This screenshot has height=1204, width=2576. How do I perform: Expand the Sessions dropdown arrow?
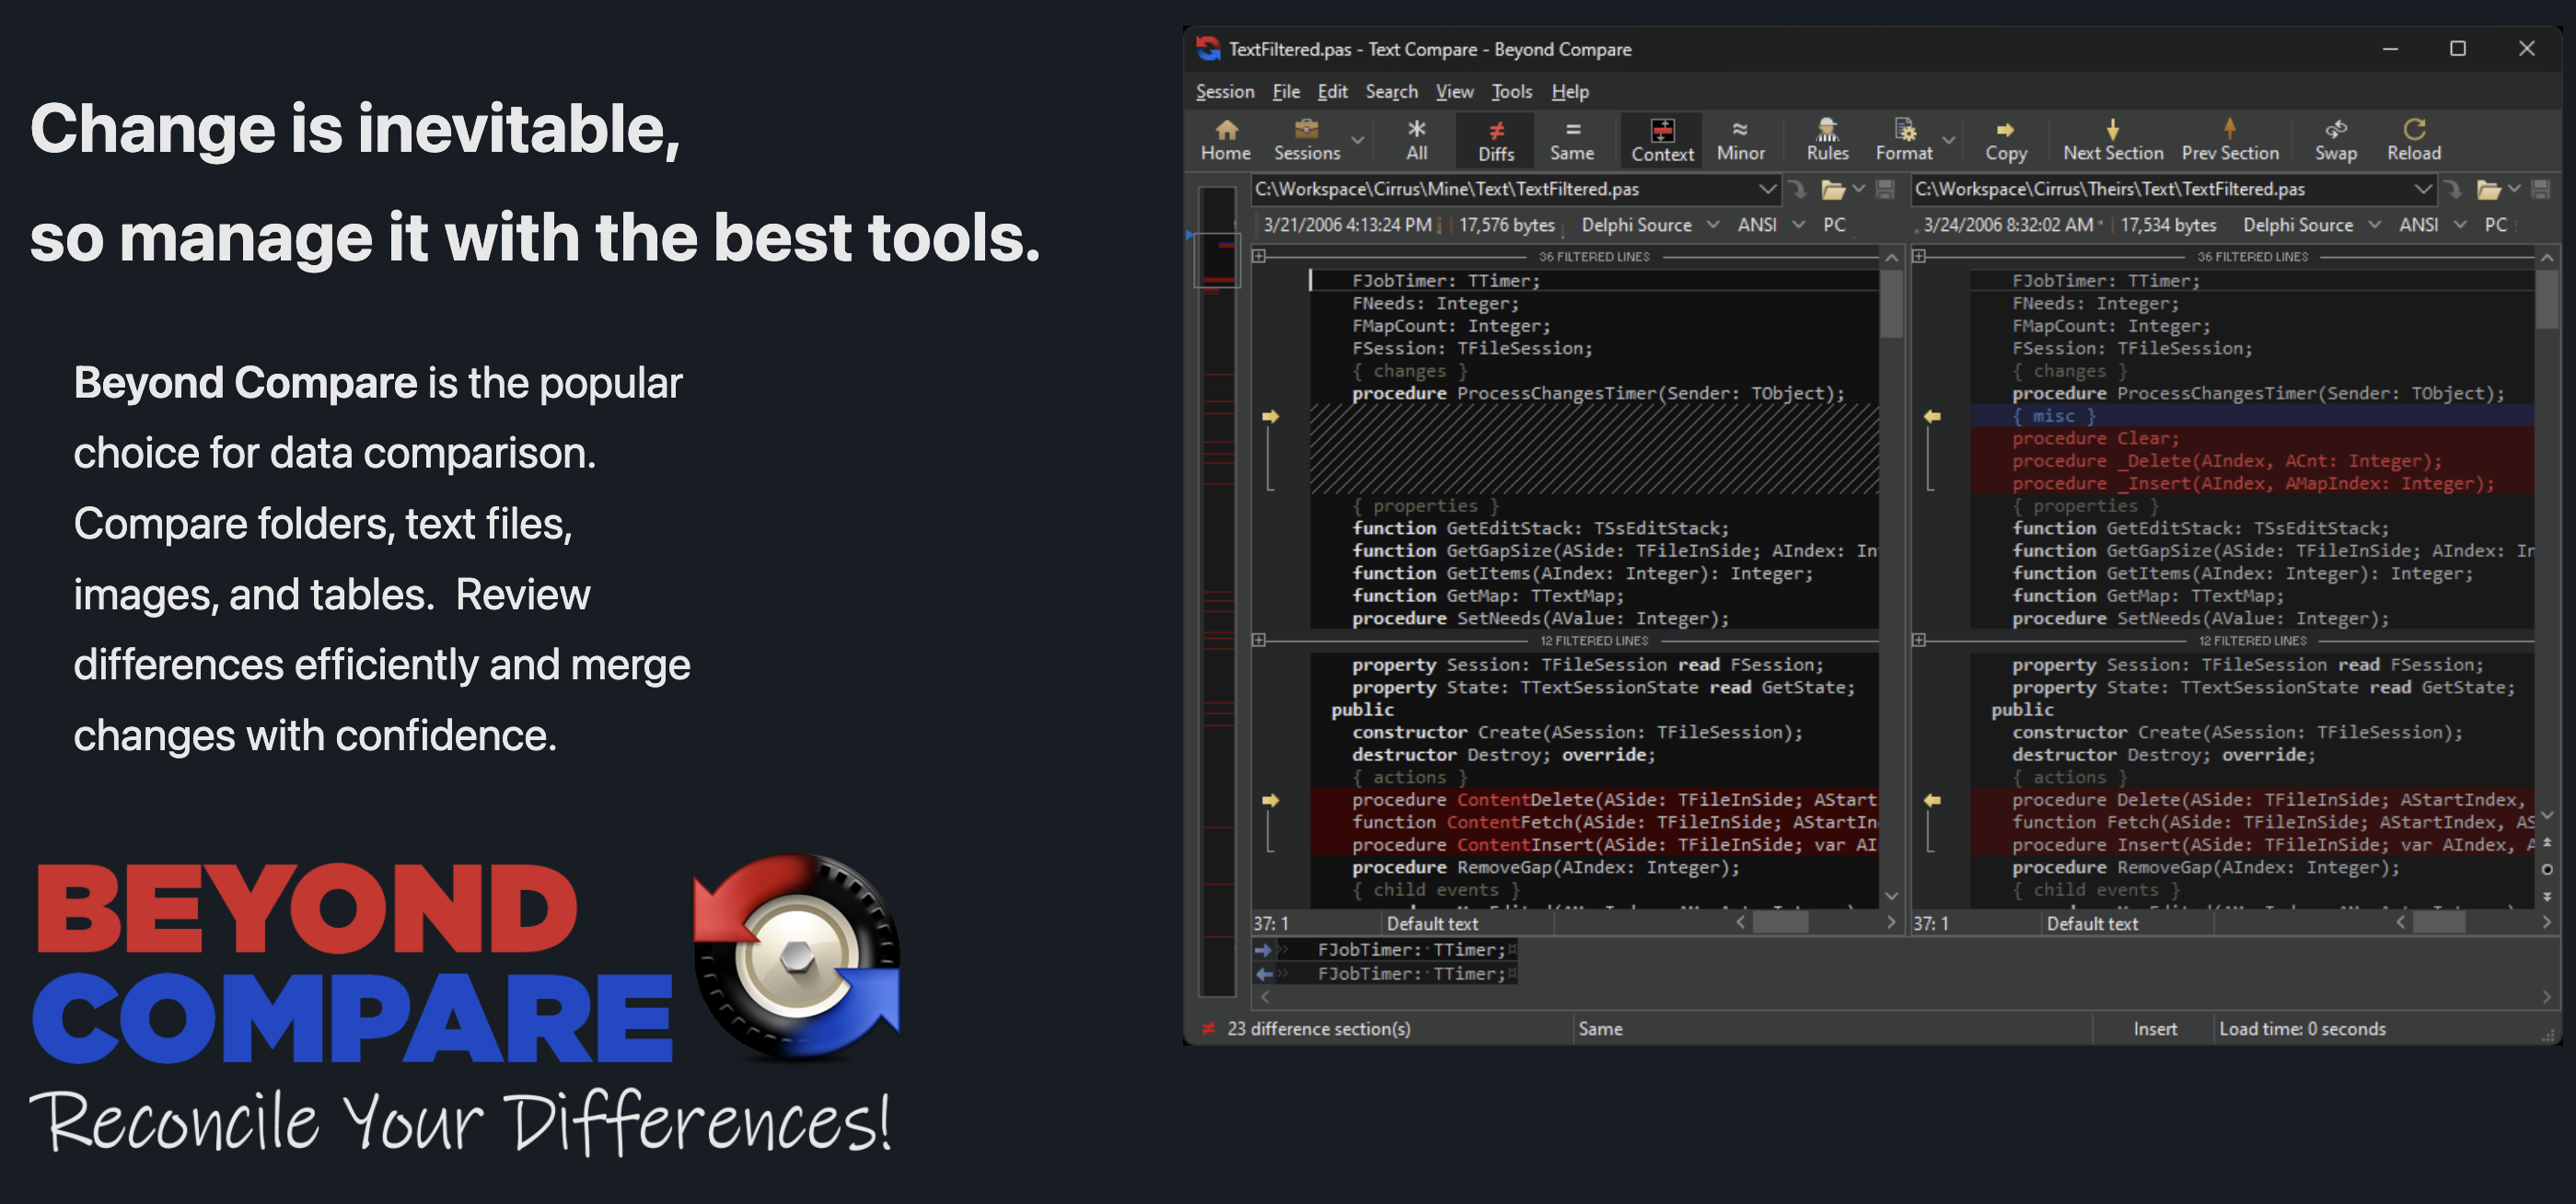[x=1357, y=140]
